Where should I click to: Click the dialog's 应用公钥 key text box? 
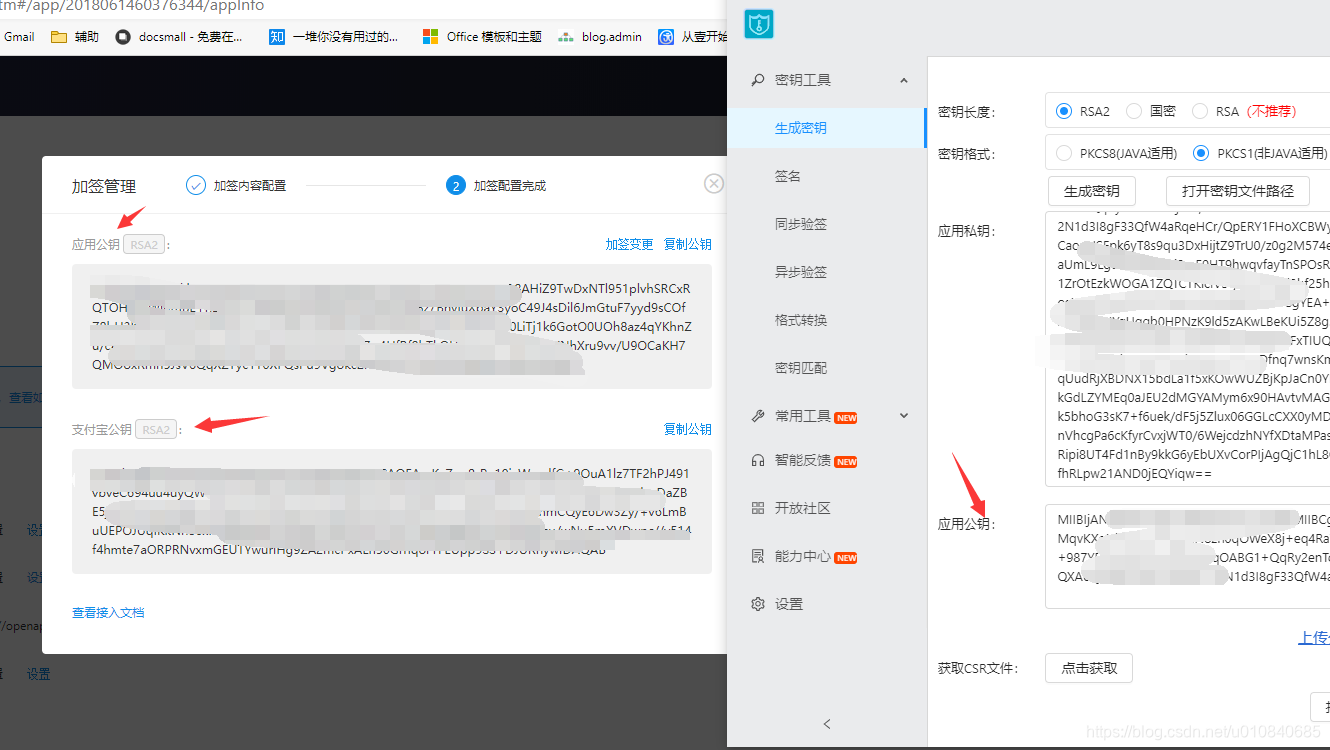[x=392, y=326]
